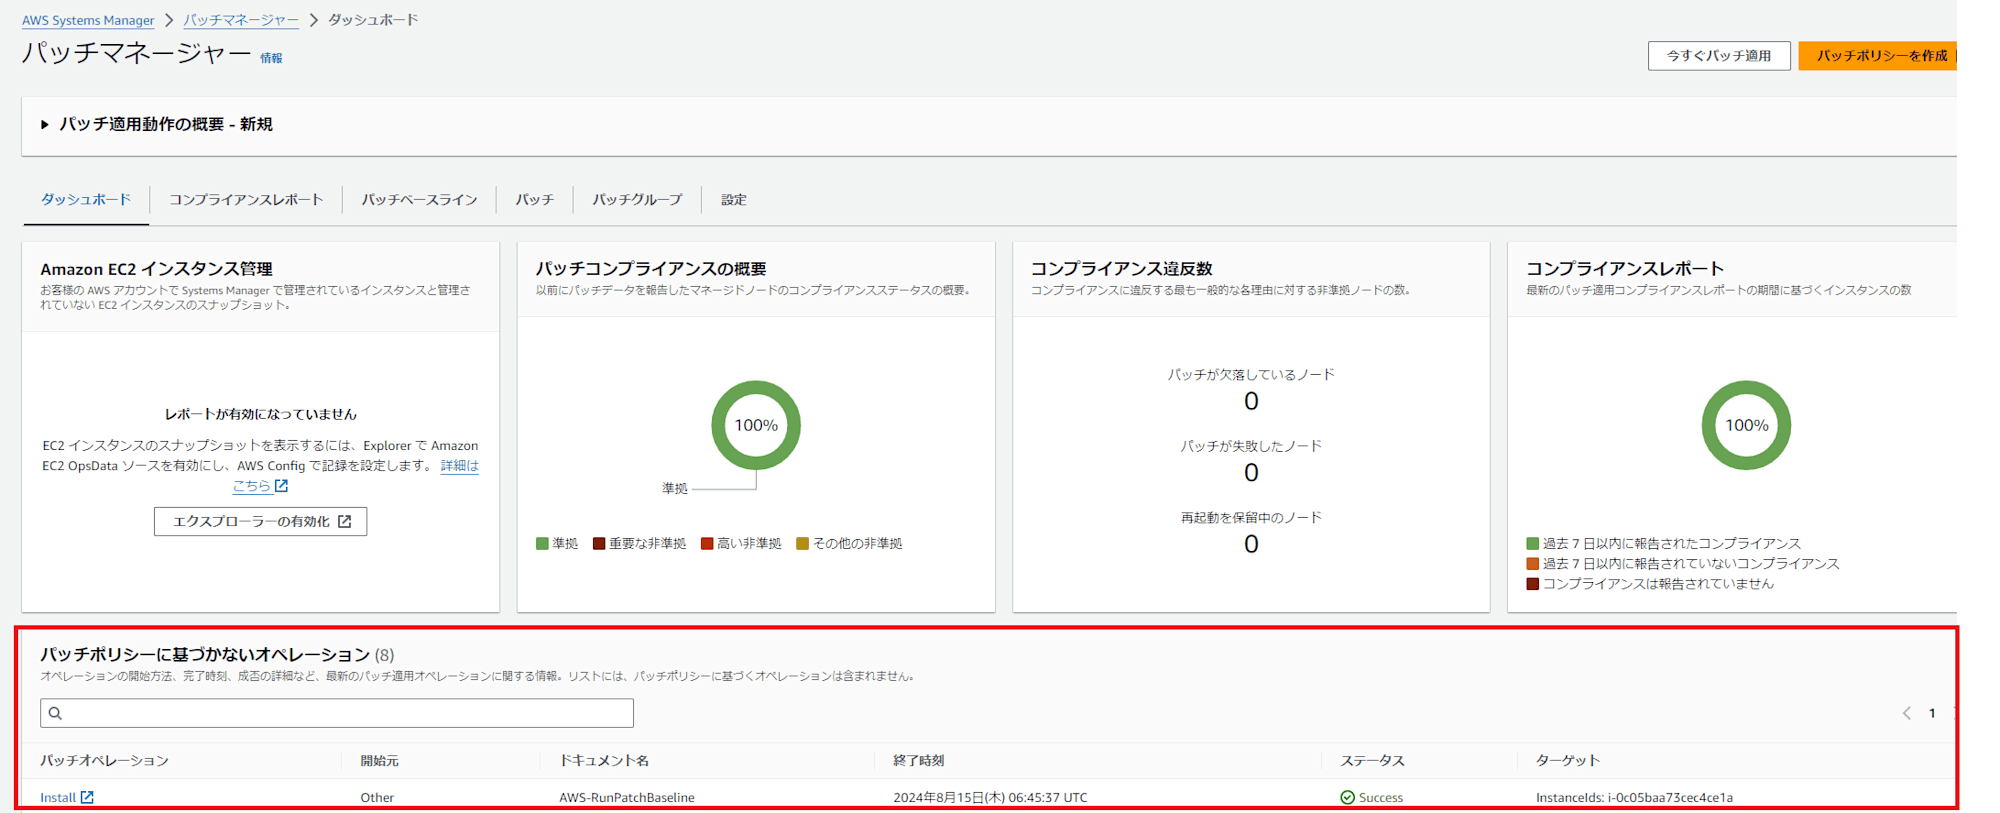Image resolution: width=2000 pixels, height=813 pixels.
Task: Click エクスプローラーの有効化 button
Action: click(260, 521)
